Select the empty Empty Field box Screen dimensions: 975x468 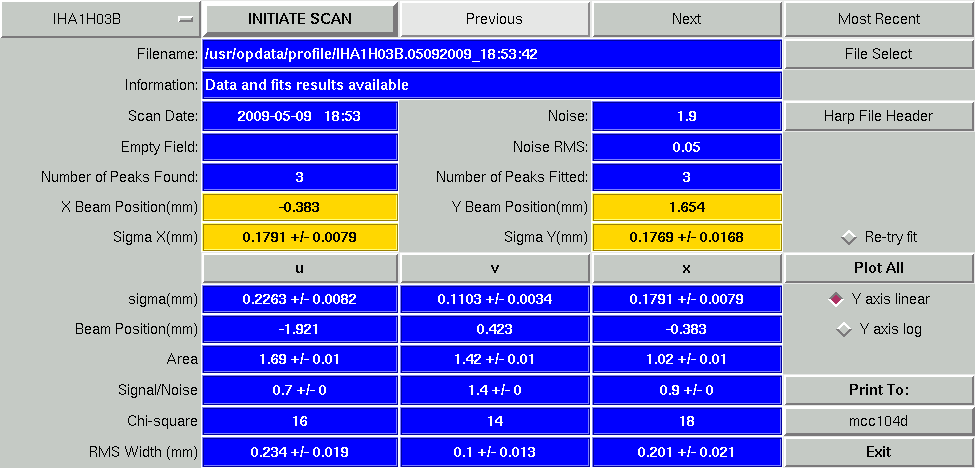click(300, 147)
